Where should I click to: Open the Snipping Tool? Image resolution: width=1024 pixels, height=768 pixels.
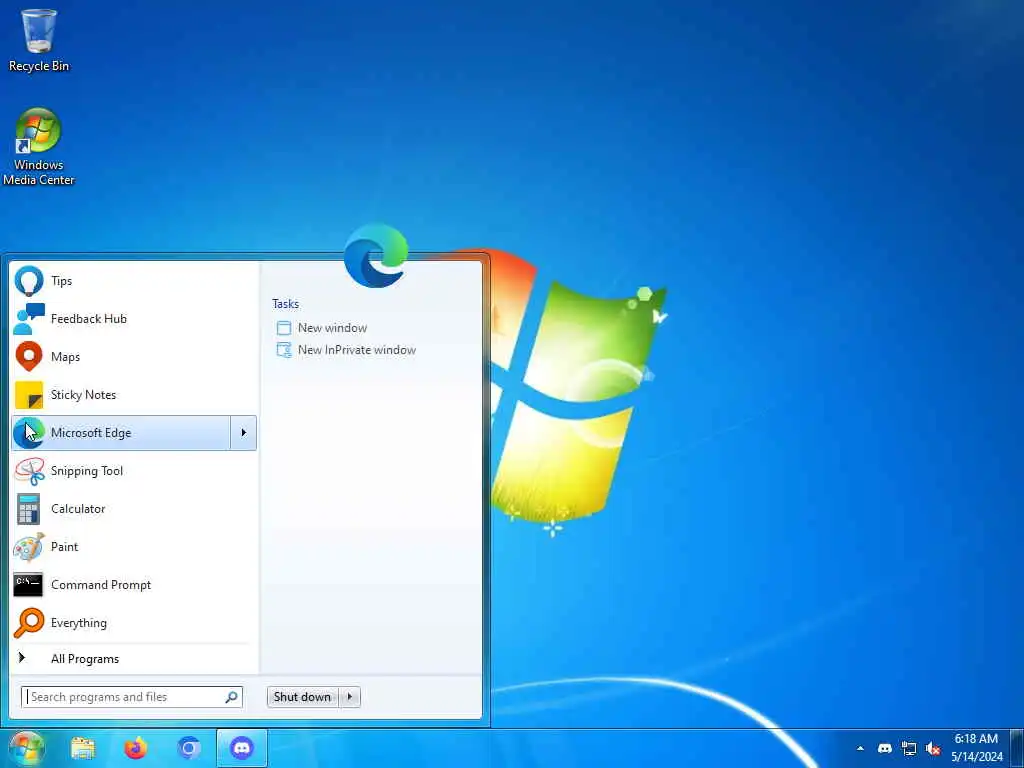[134, 471]
